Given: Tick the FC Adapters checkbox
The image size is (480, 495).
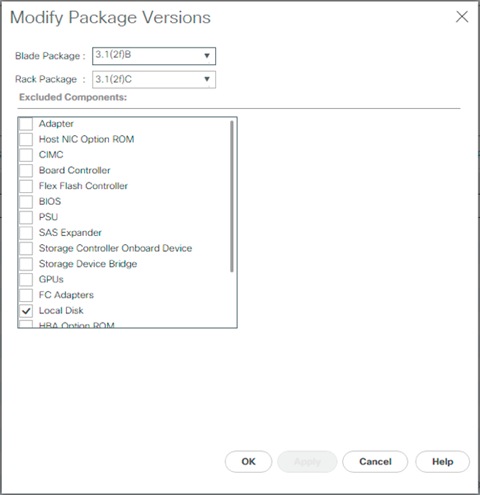Looking at the screenshot, I should [x=26, y=295].
